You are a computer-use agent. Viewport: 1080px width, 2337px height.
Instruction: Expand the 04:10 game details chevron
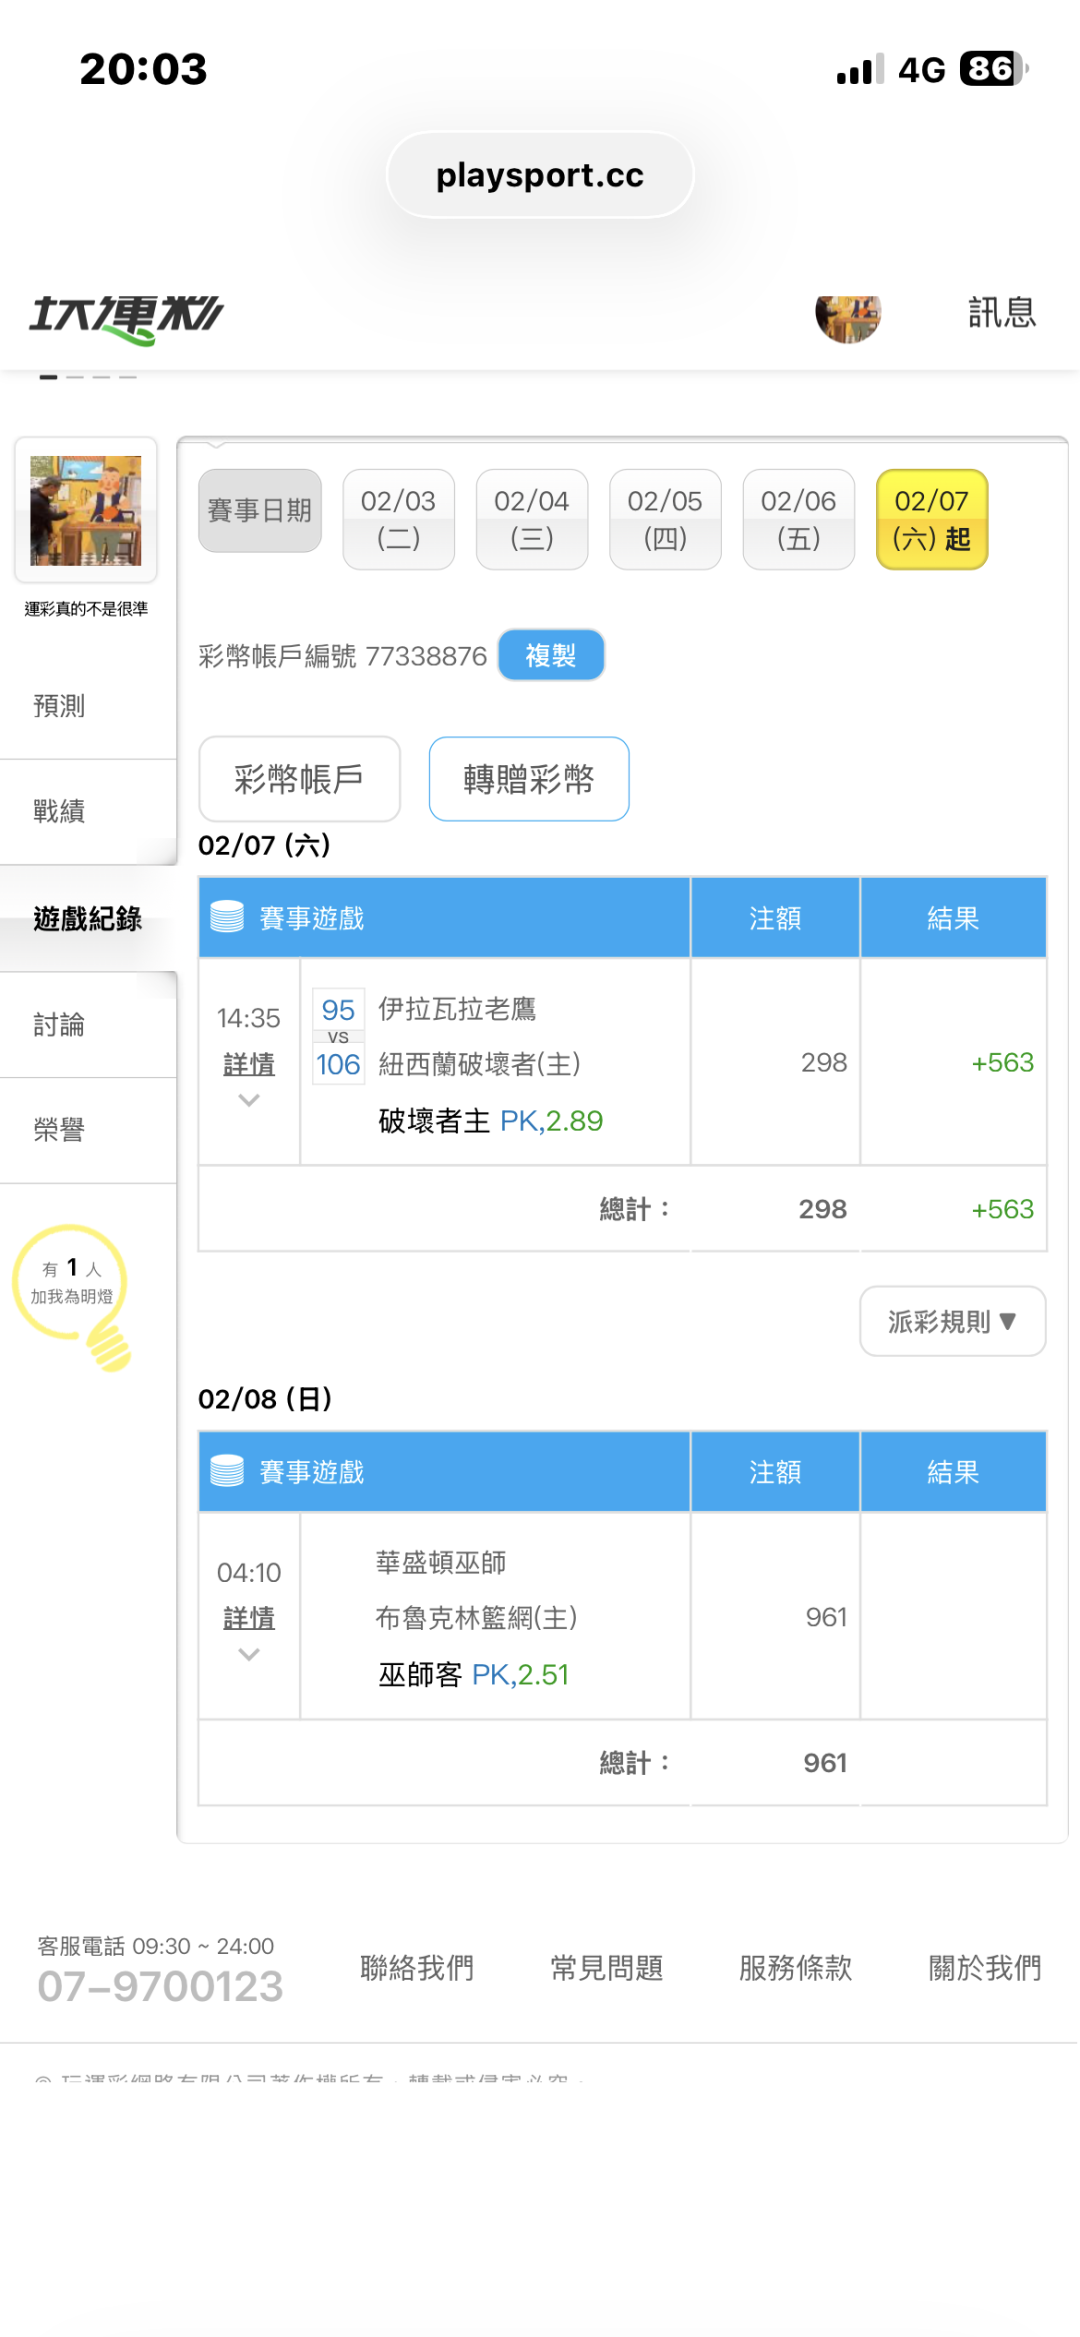point(249,1654)
